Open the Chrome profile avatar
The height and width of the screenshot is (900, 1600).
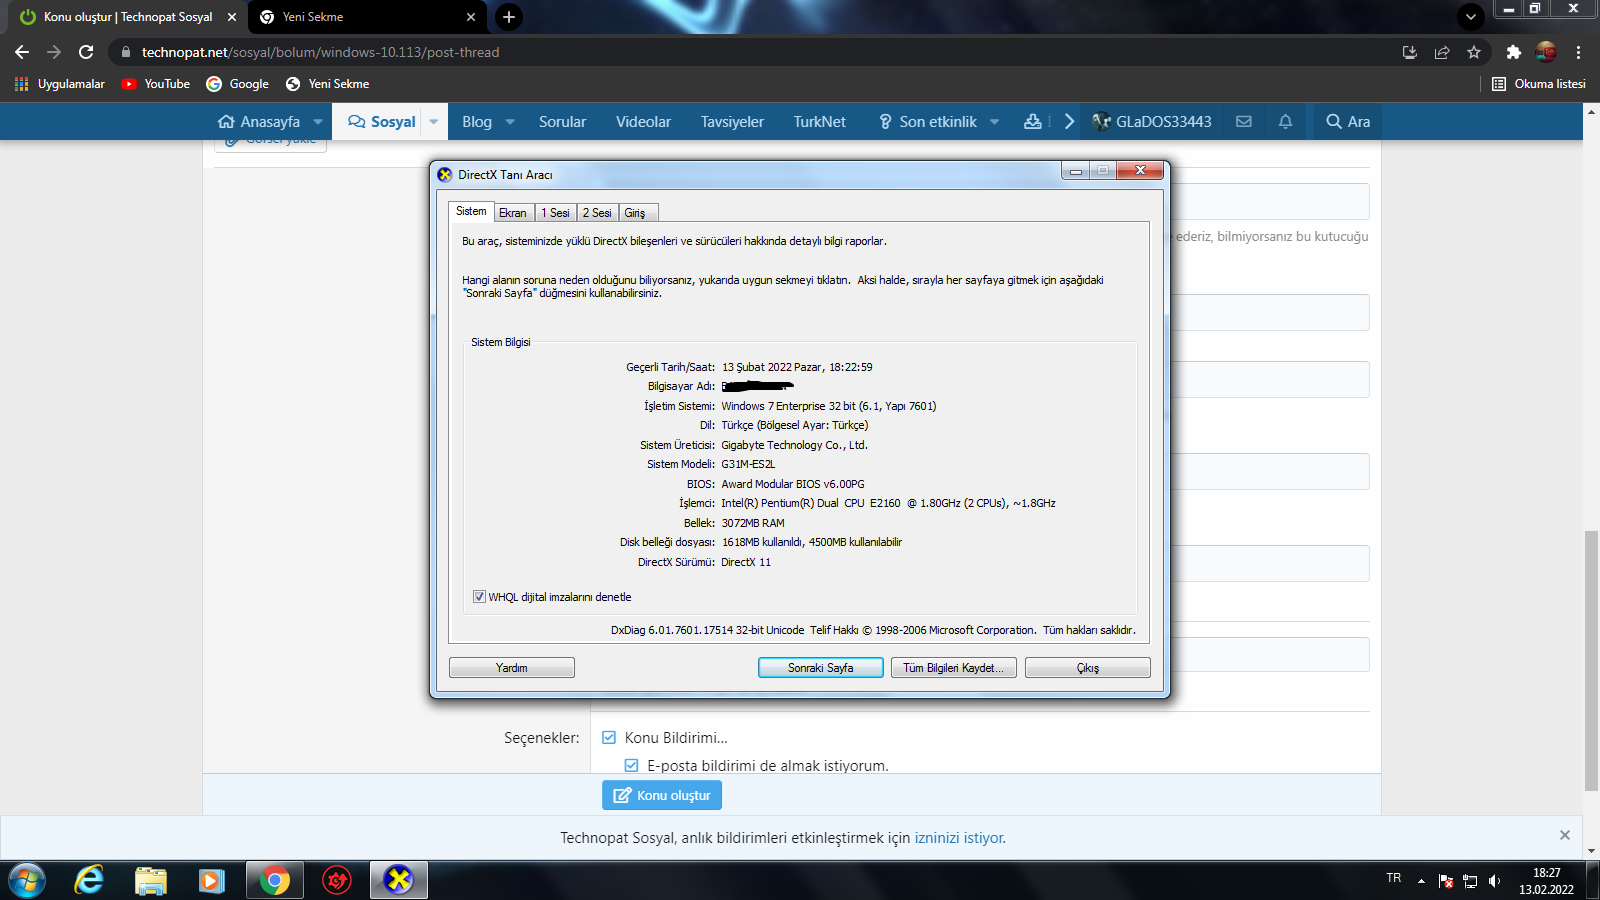(x=1546, y=52)
